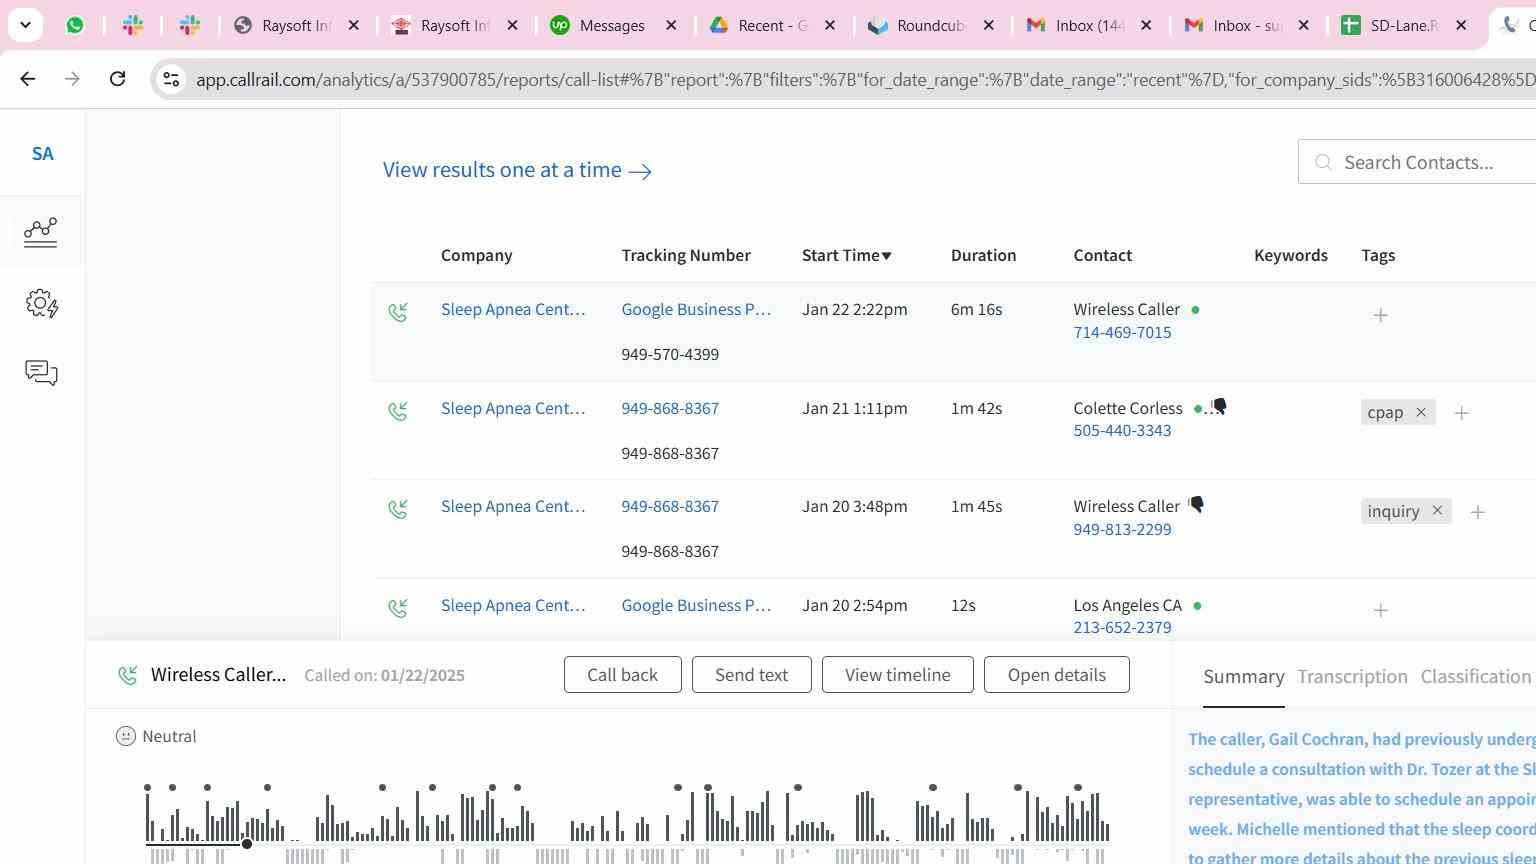Switch to the Inbox (144 Gmail tab

point(1090,25)
